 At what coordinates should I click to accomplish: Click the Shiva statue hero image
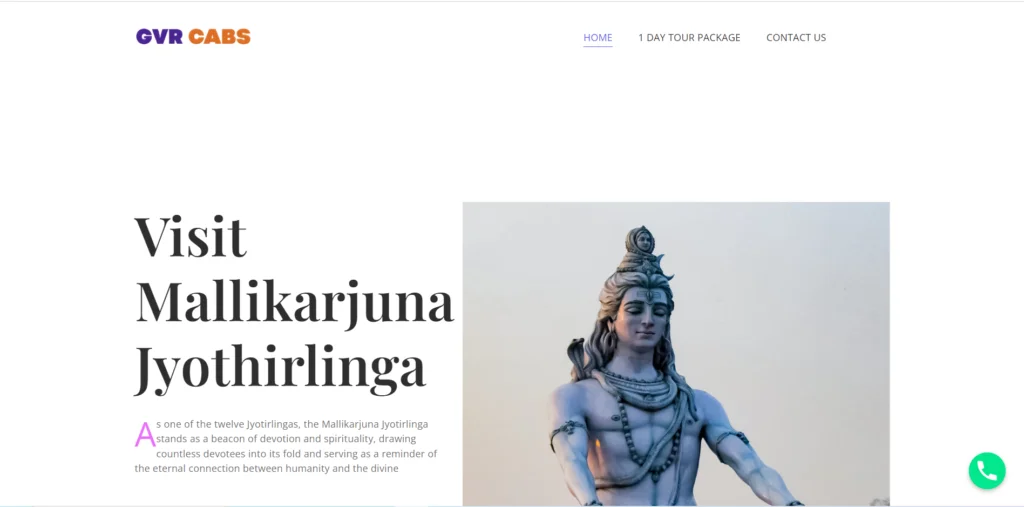676,353
